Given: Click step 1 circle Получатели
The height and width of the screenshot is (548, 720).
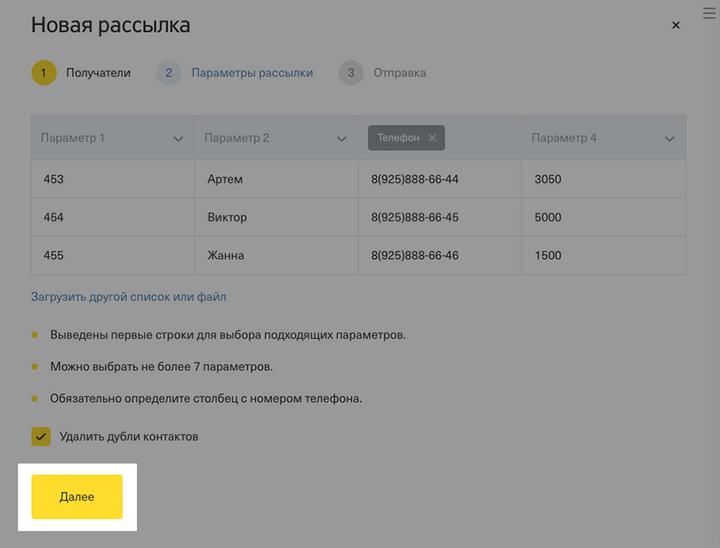Looking at the screenshot, I should (44, 73).
